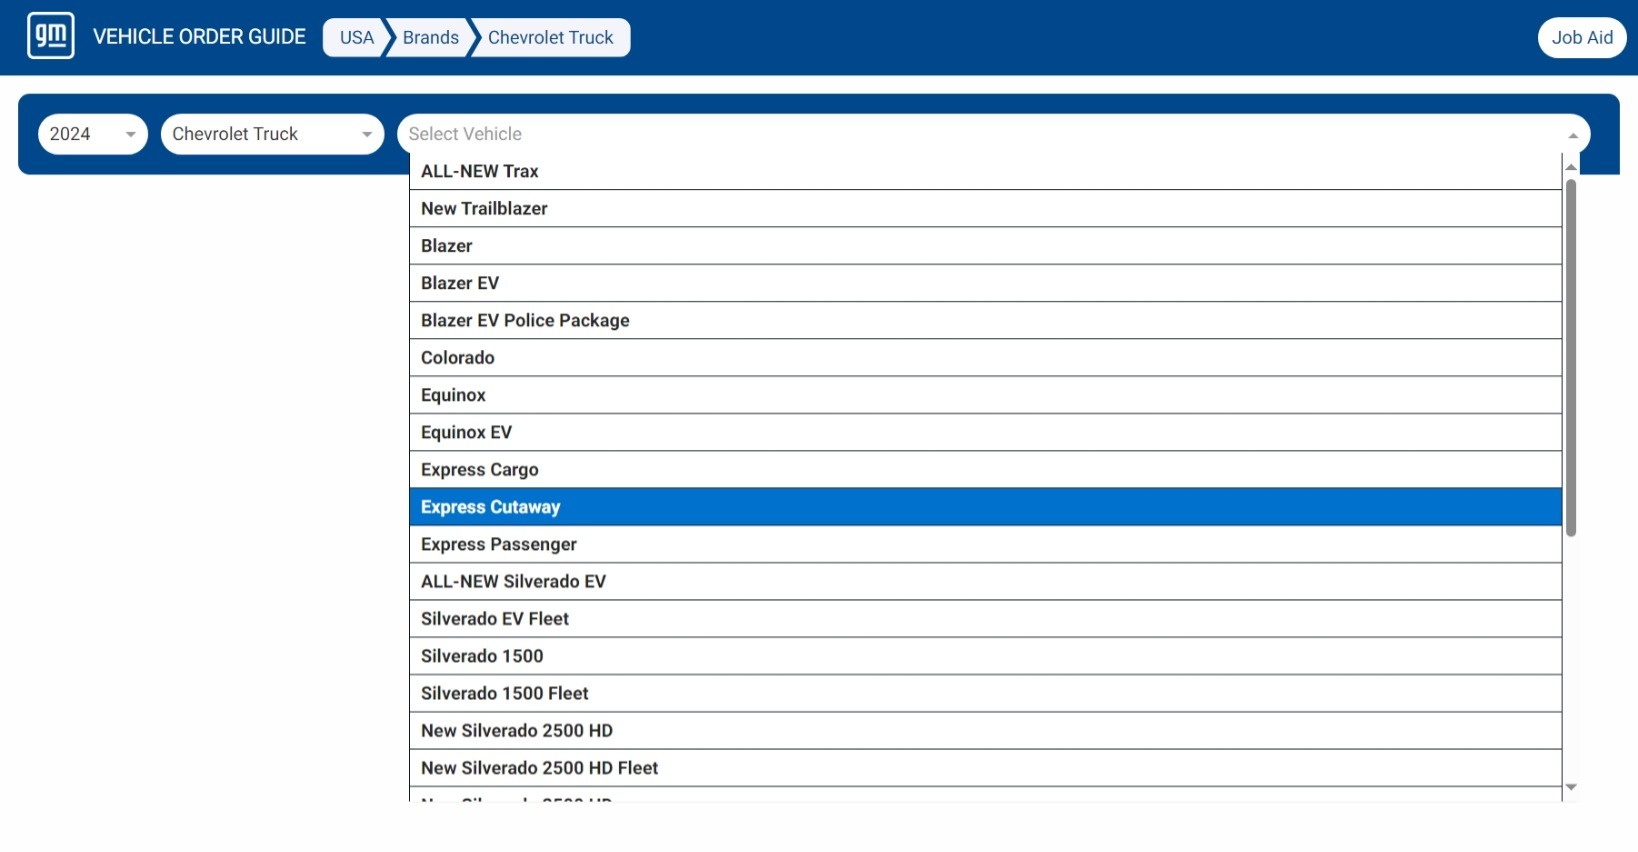Choose Express Passenger option

click(985, 544)
